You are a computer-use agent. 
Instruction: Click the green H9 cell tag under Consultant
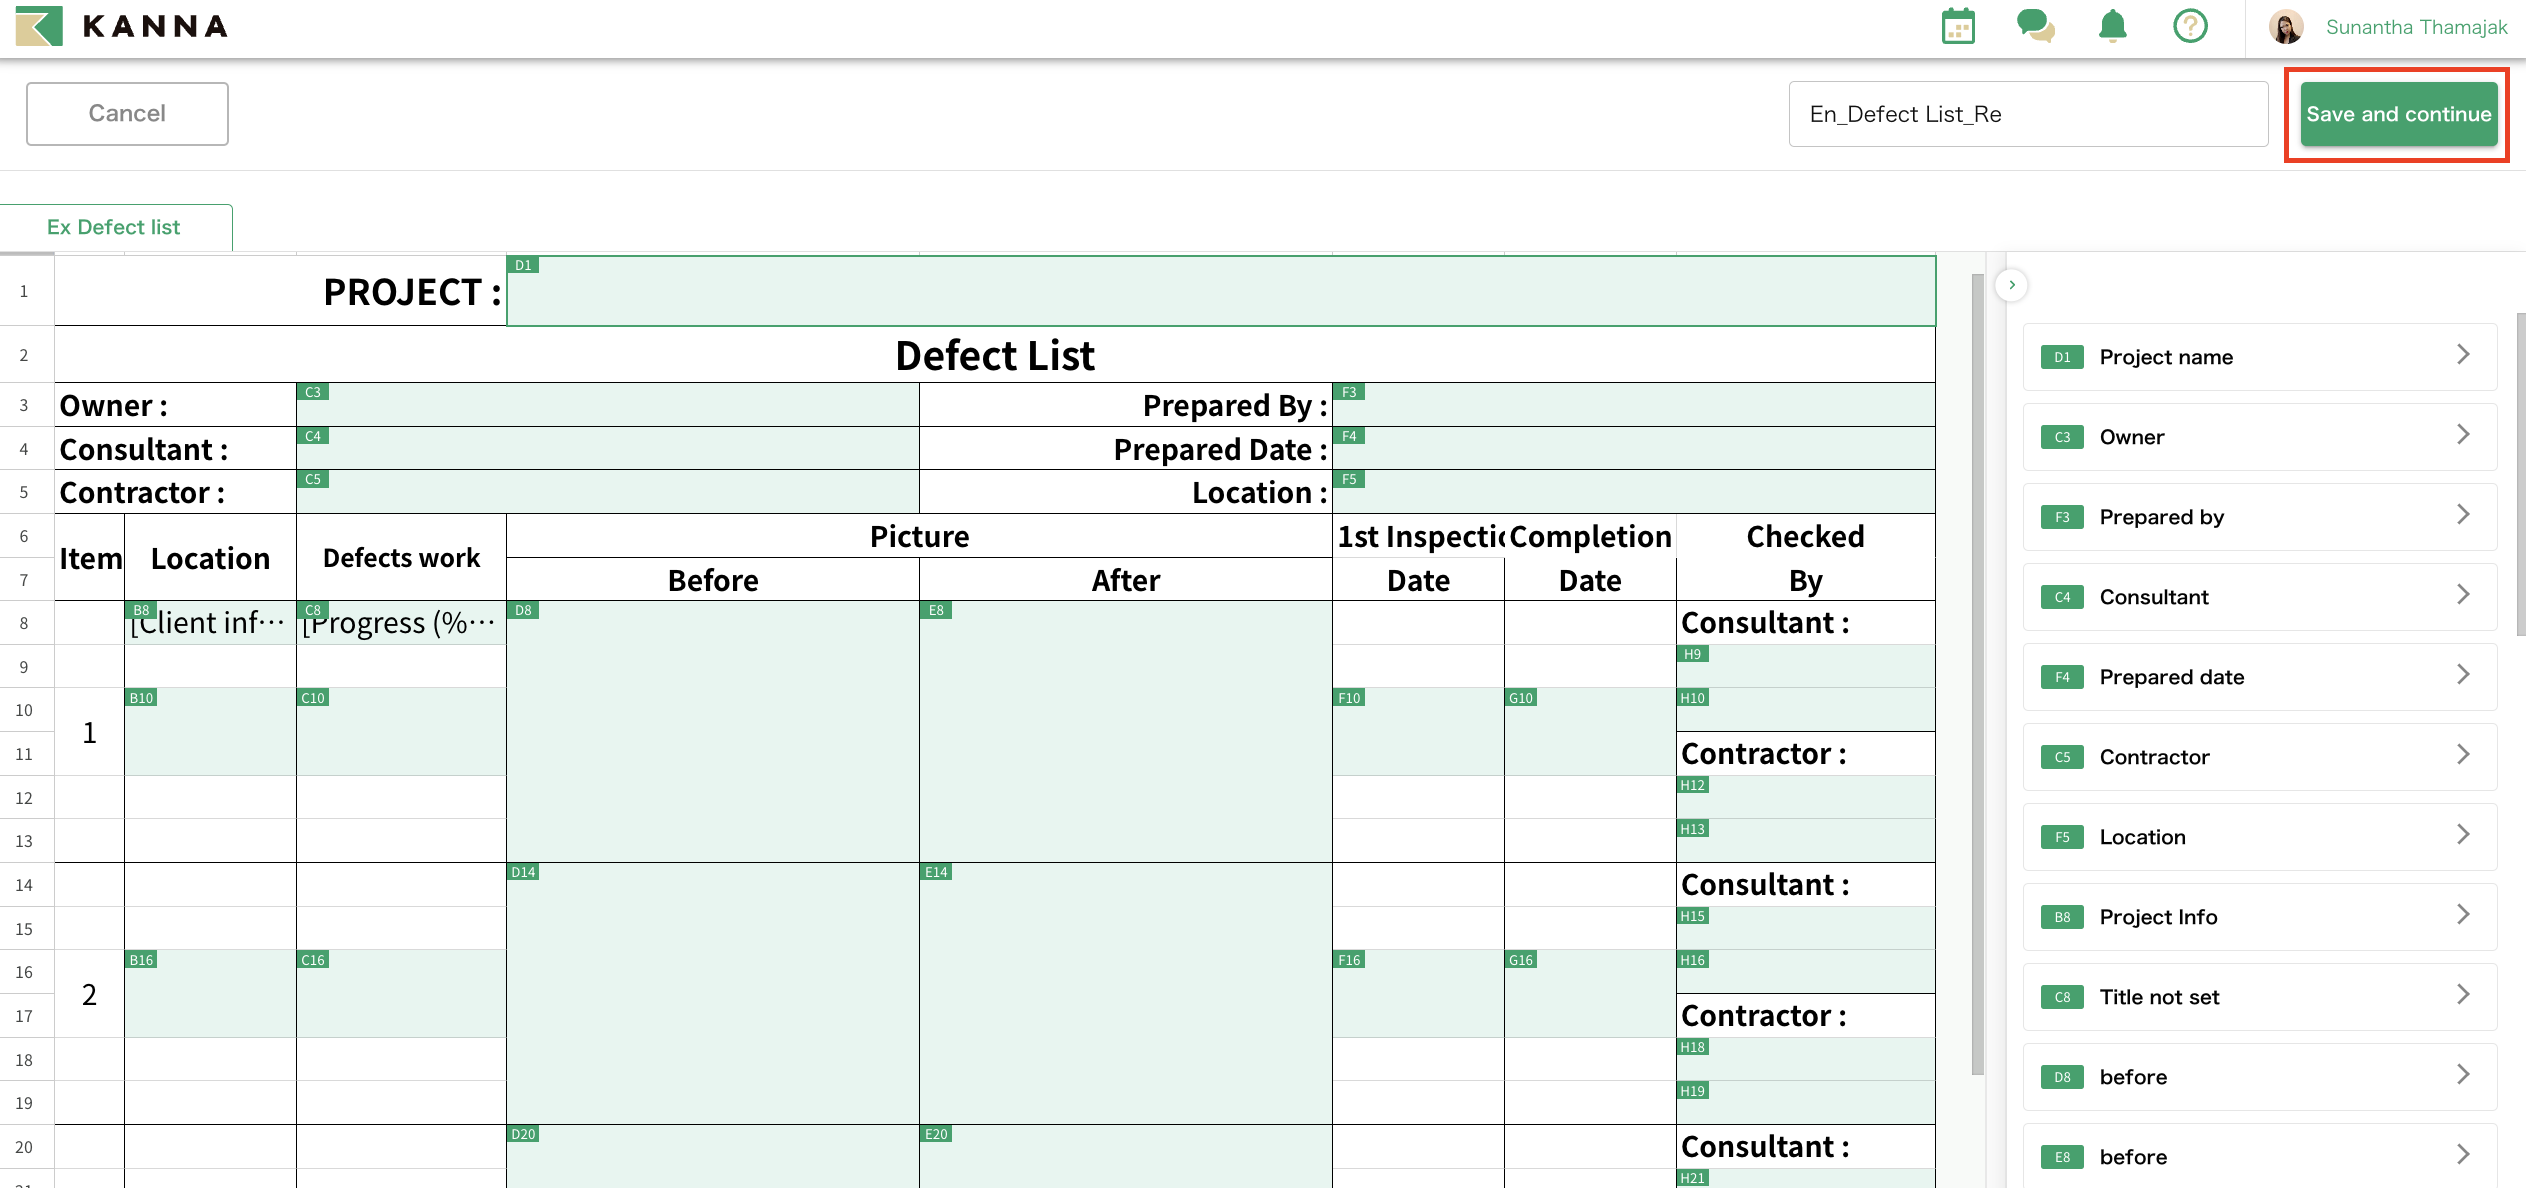1692,654
